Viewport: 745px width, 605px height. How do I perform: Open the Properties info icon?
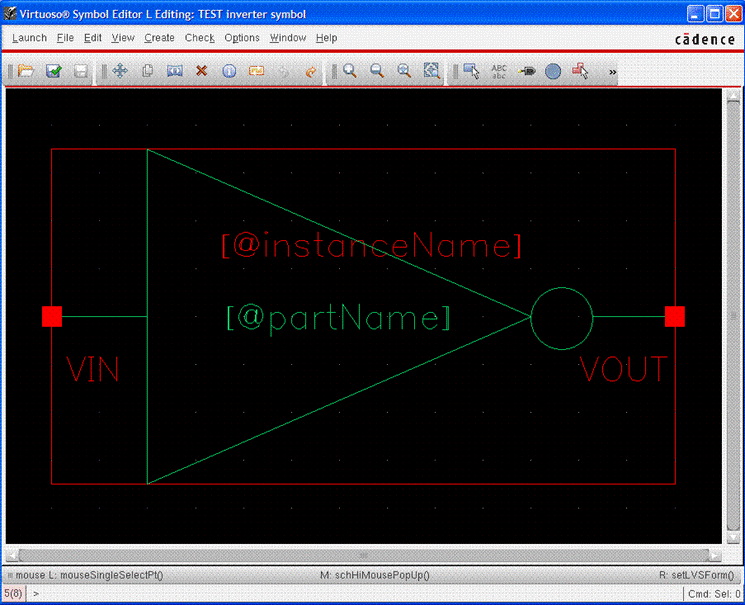point(229,72)
